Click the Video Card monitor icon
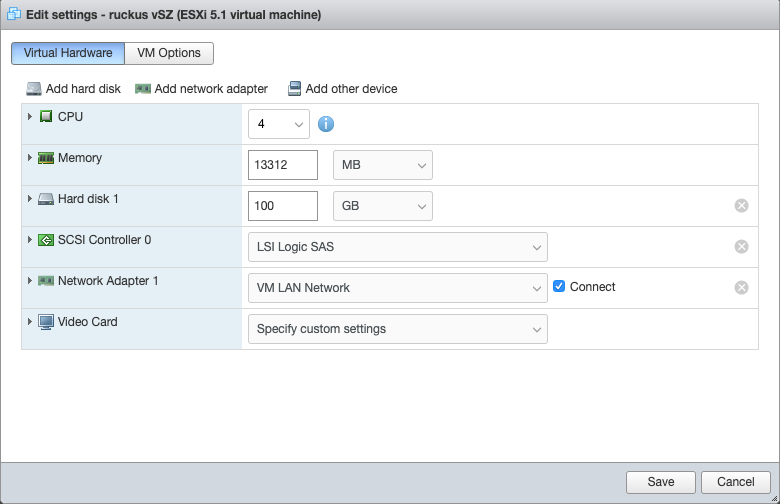 (x=46, y=322)
